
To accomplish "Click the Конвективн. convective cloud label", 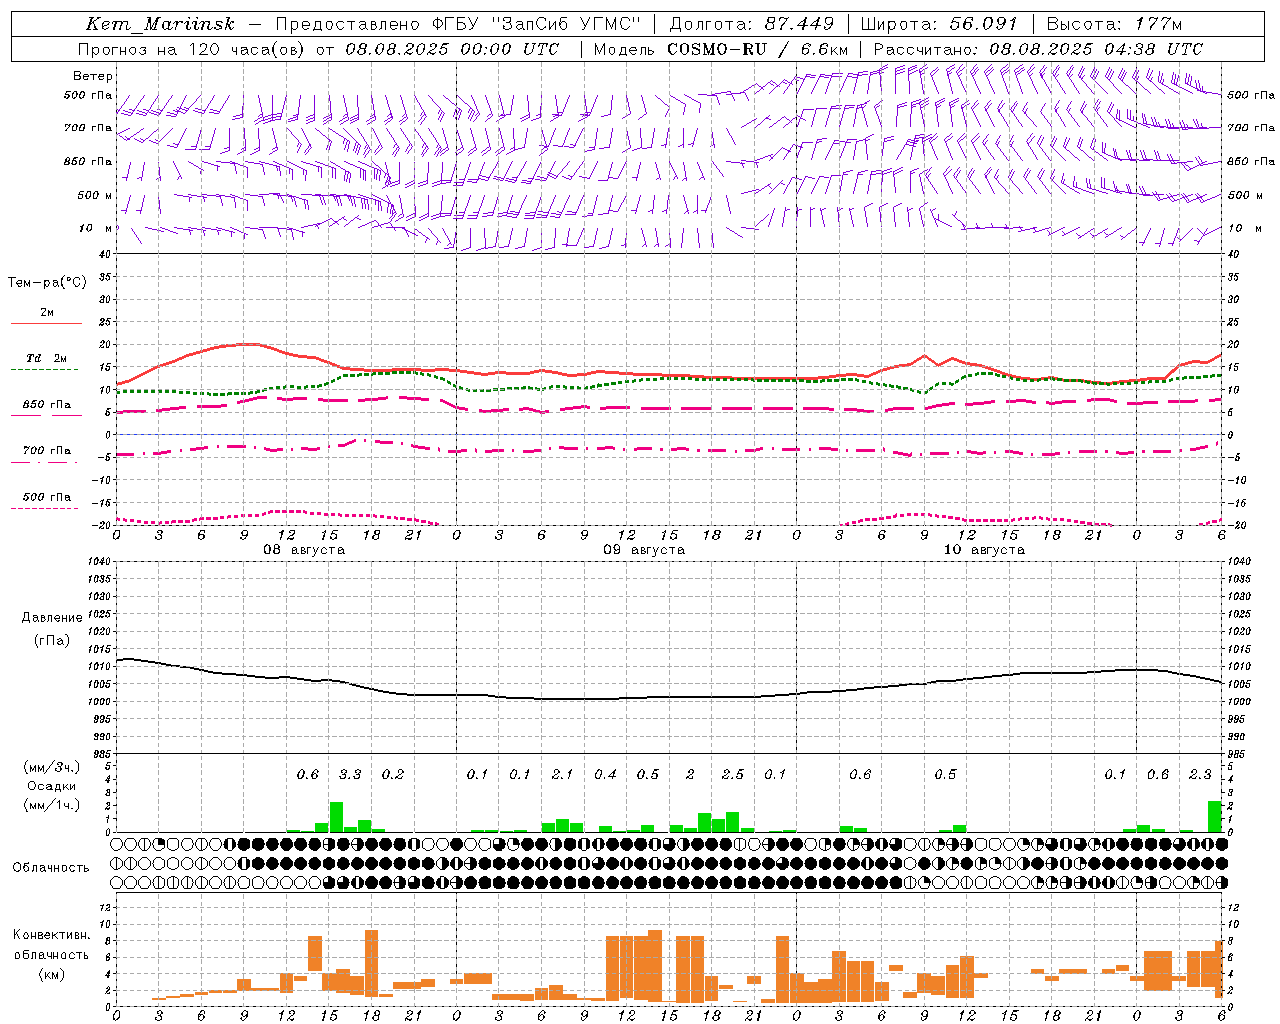I will [51, 935].
